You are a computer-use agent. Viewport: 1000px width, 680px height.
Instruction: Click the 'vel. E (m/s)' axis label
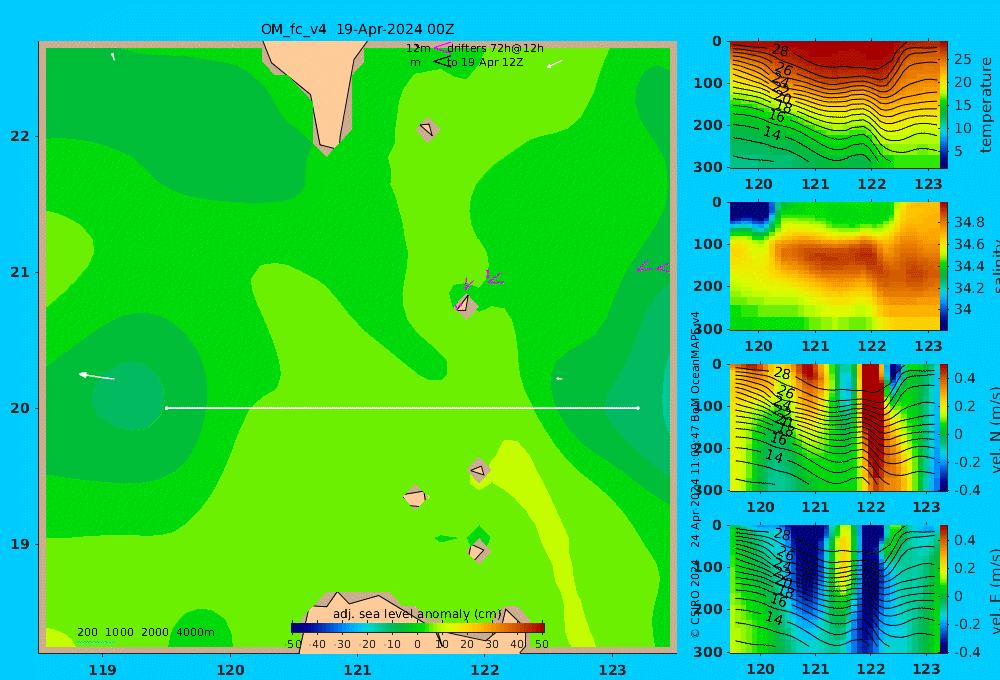point(994,590)
